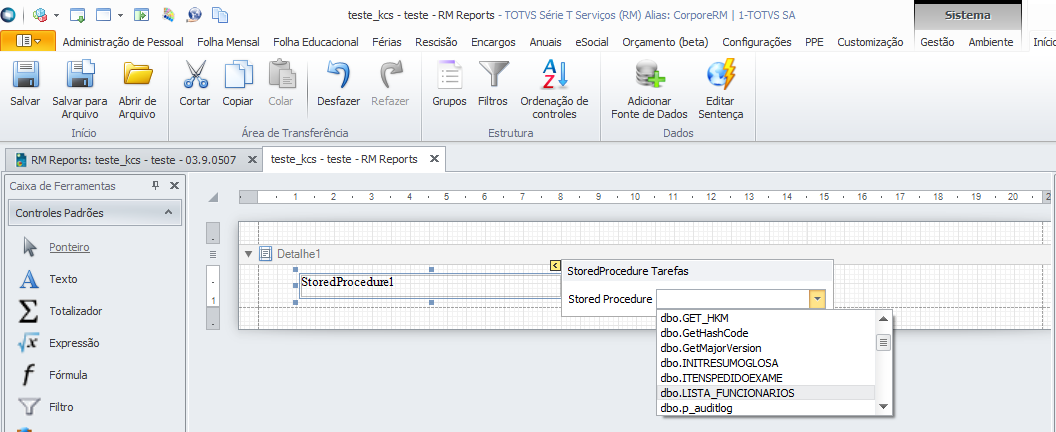
Task: Open Customização ribbon tab
Action: (871, 42)
